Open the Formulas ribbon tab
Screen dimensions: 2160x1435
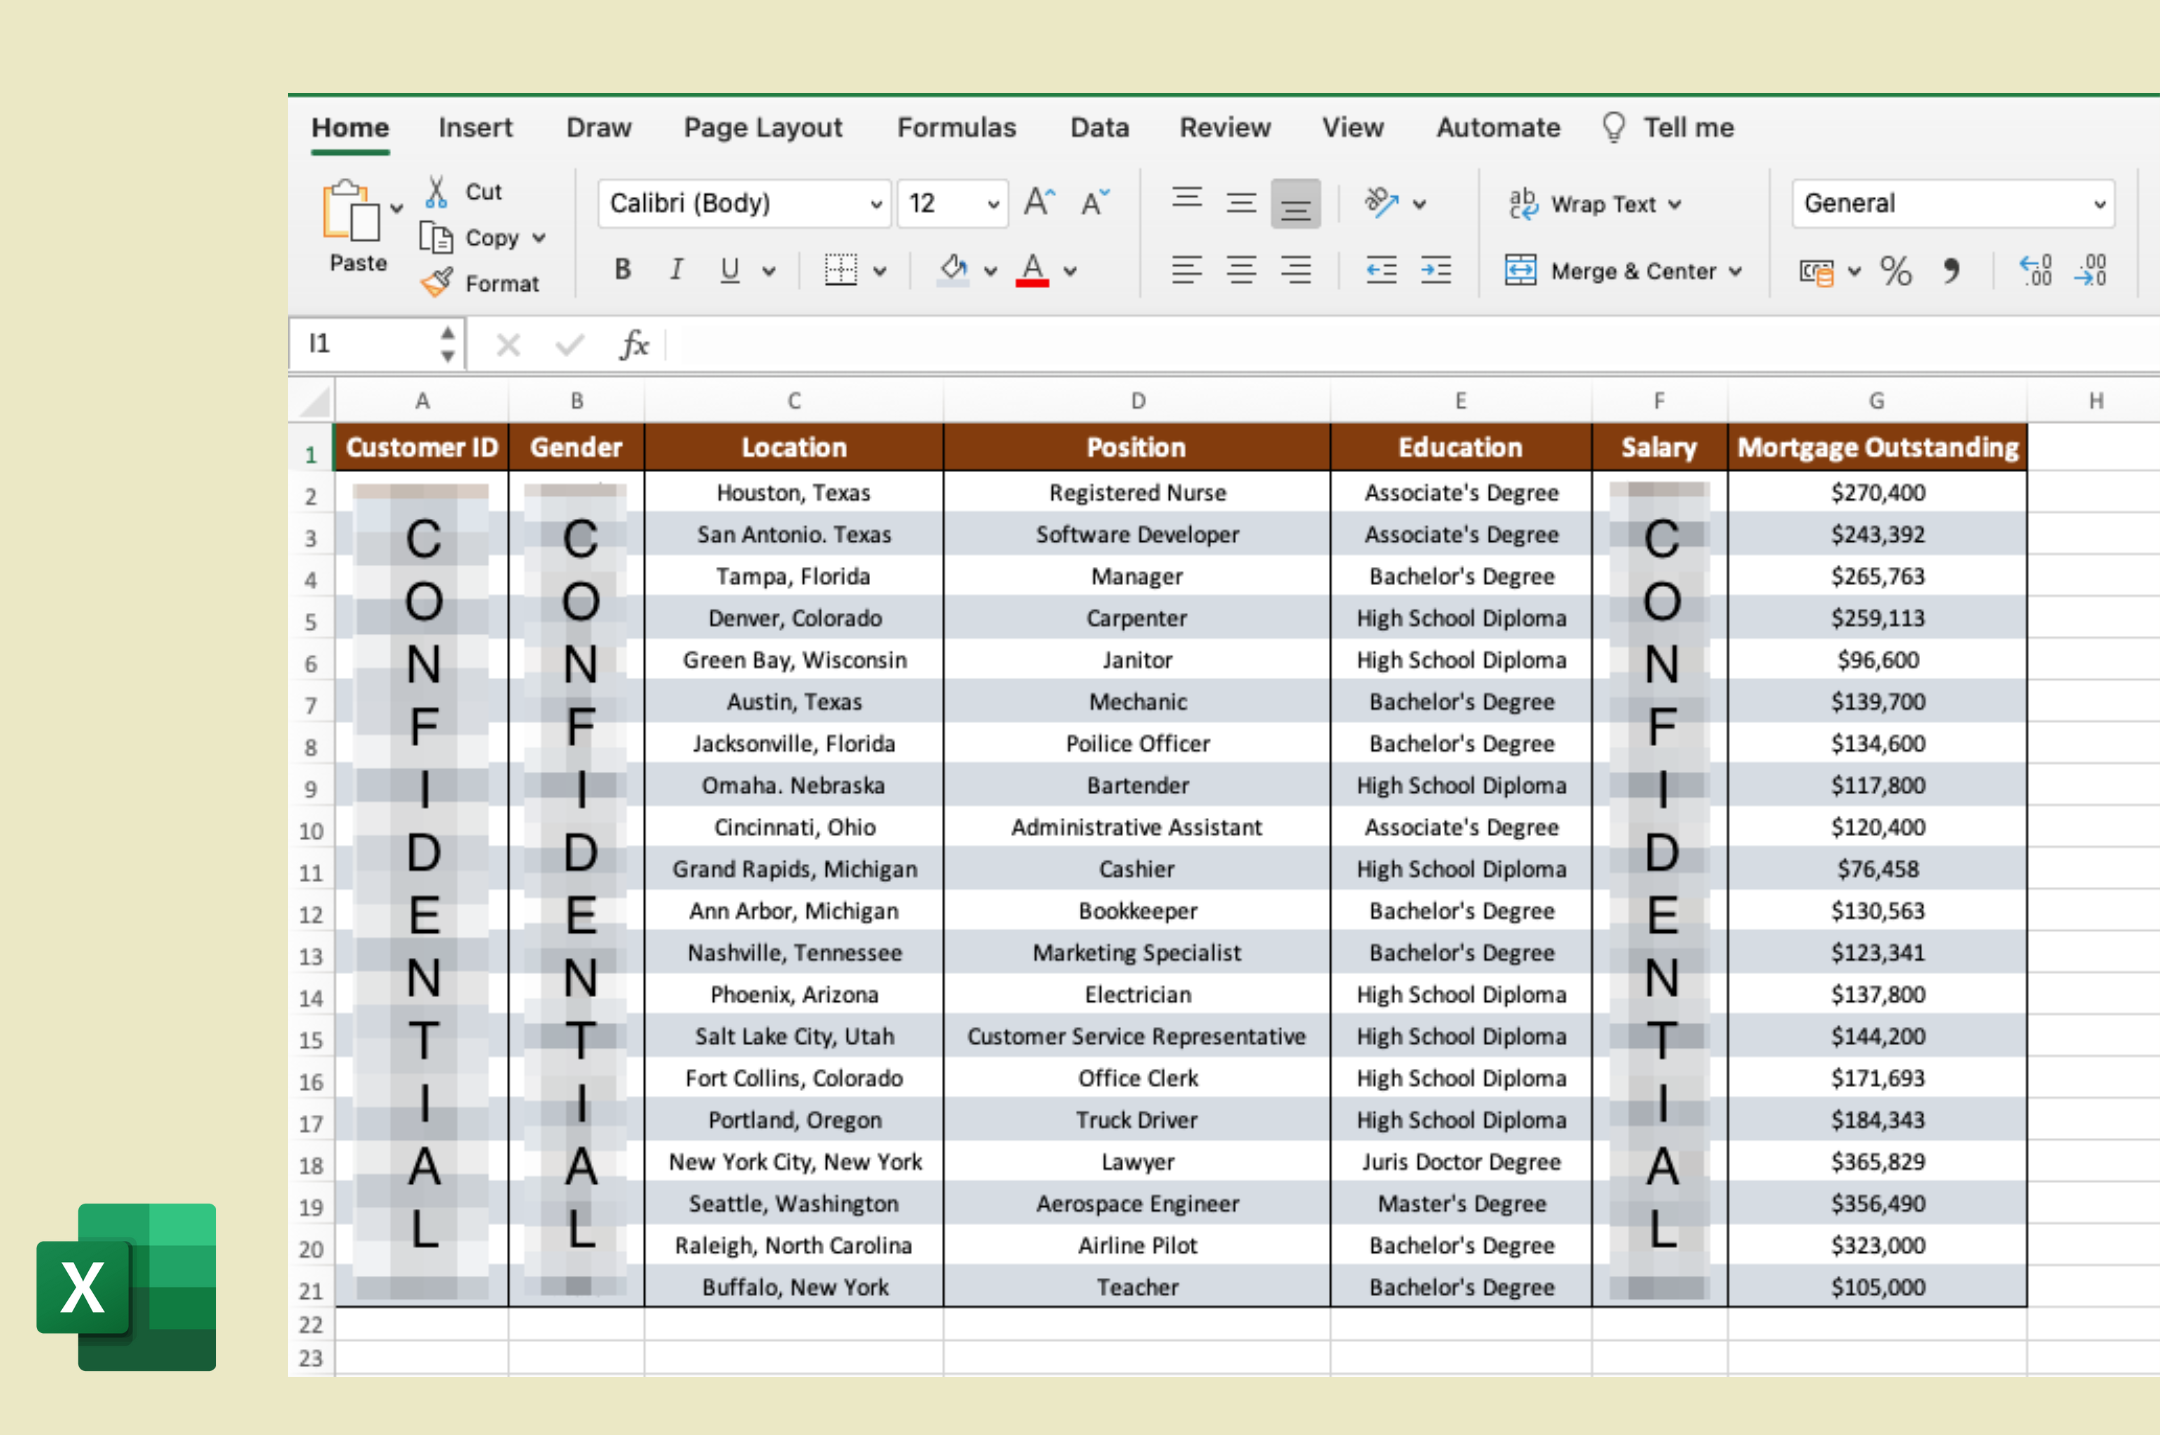pyautogui.click(x=955, y=128)
